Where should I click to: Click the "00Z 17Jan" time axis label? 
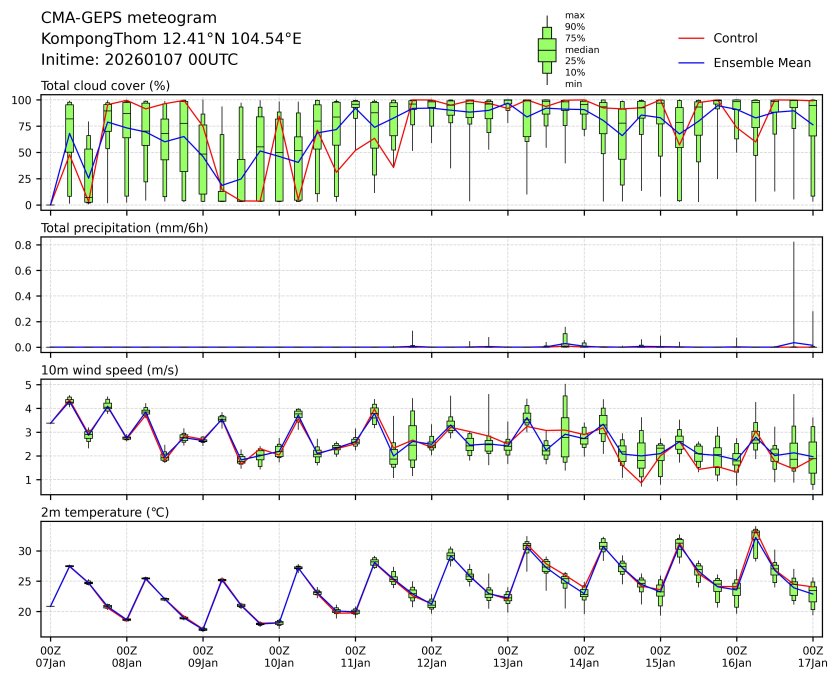[812, 655]
